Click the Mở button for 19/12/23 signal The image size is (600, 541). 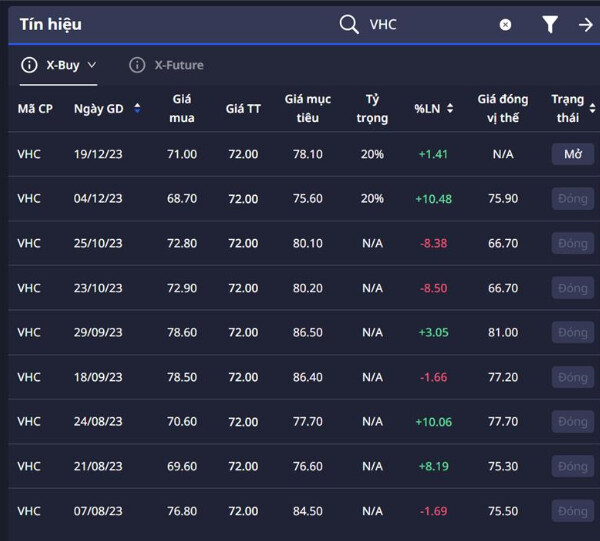572,154
